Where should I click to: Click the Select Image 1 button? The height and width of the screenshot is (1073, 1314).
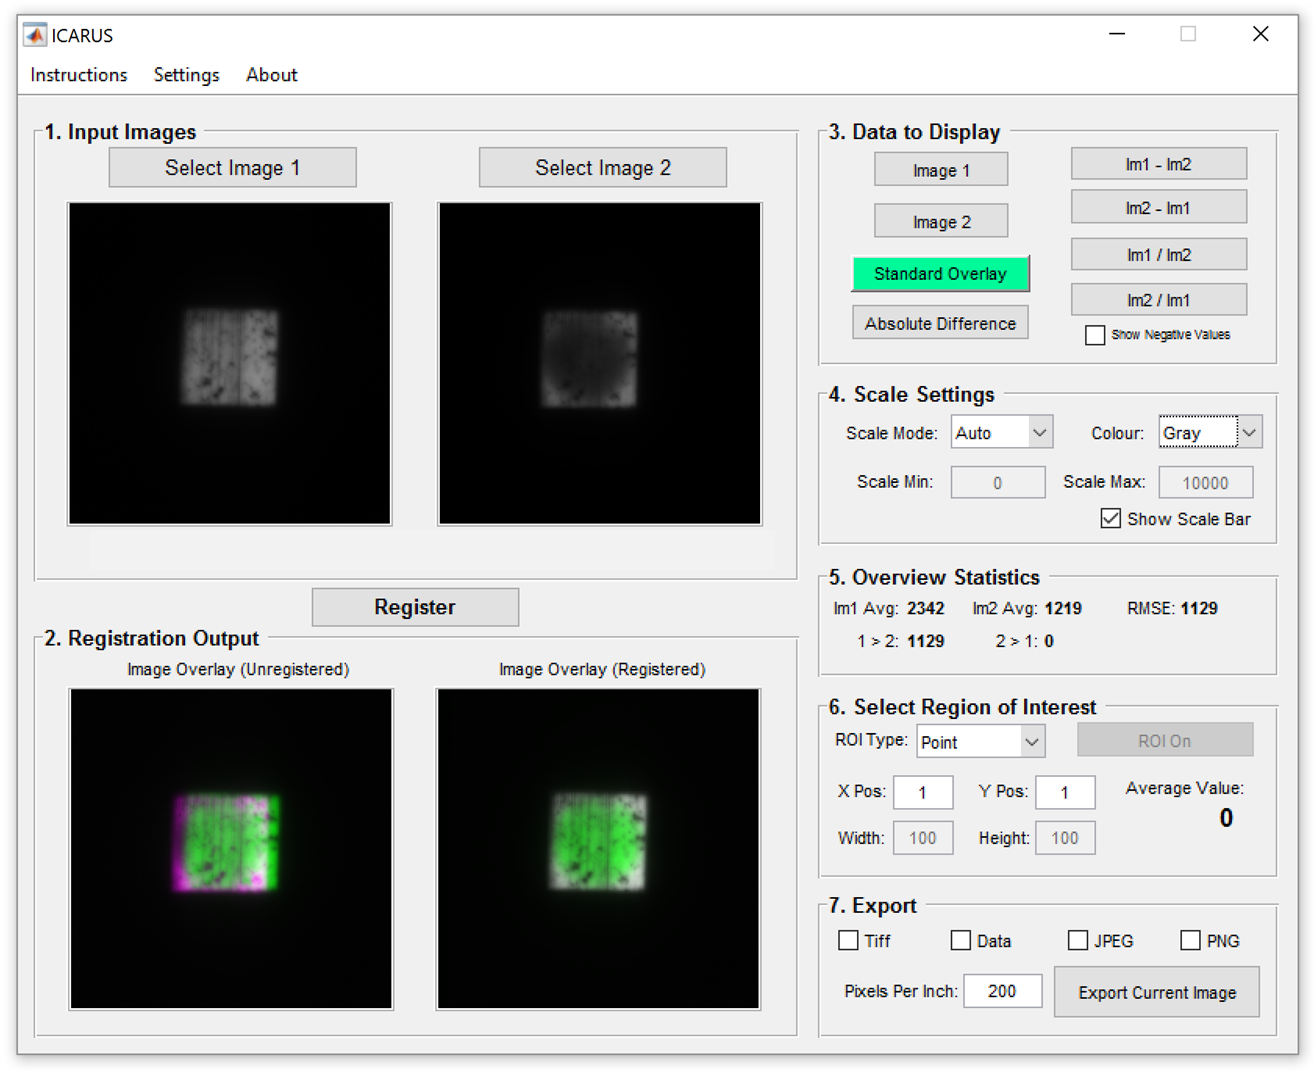(232, 168)
